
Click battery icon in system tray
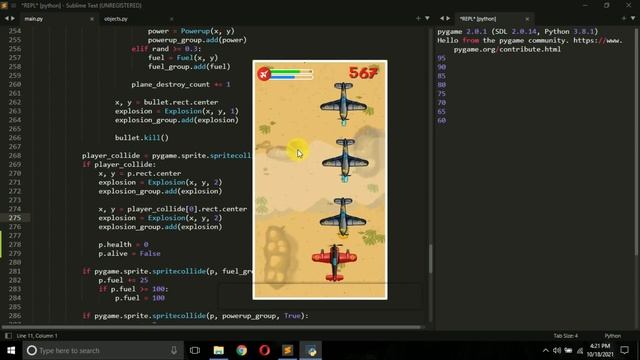coord(568,350)
